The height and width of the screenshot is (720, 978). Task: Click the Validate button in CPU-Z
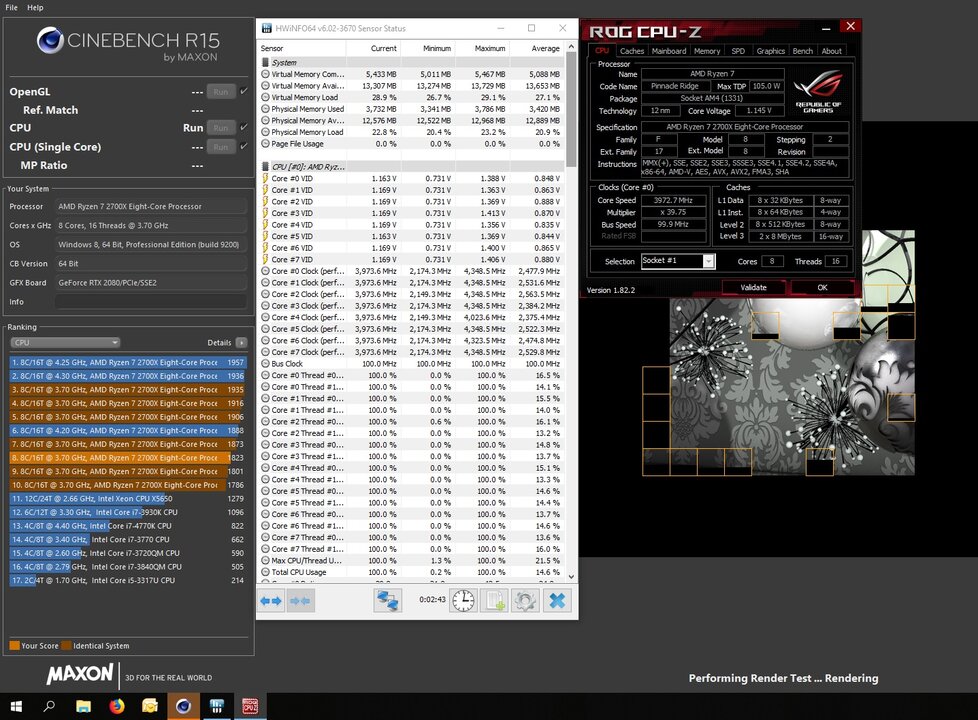(753, 288)
